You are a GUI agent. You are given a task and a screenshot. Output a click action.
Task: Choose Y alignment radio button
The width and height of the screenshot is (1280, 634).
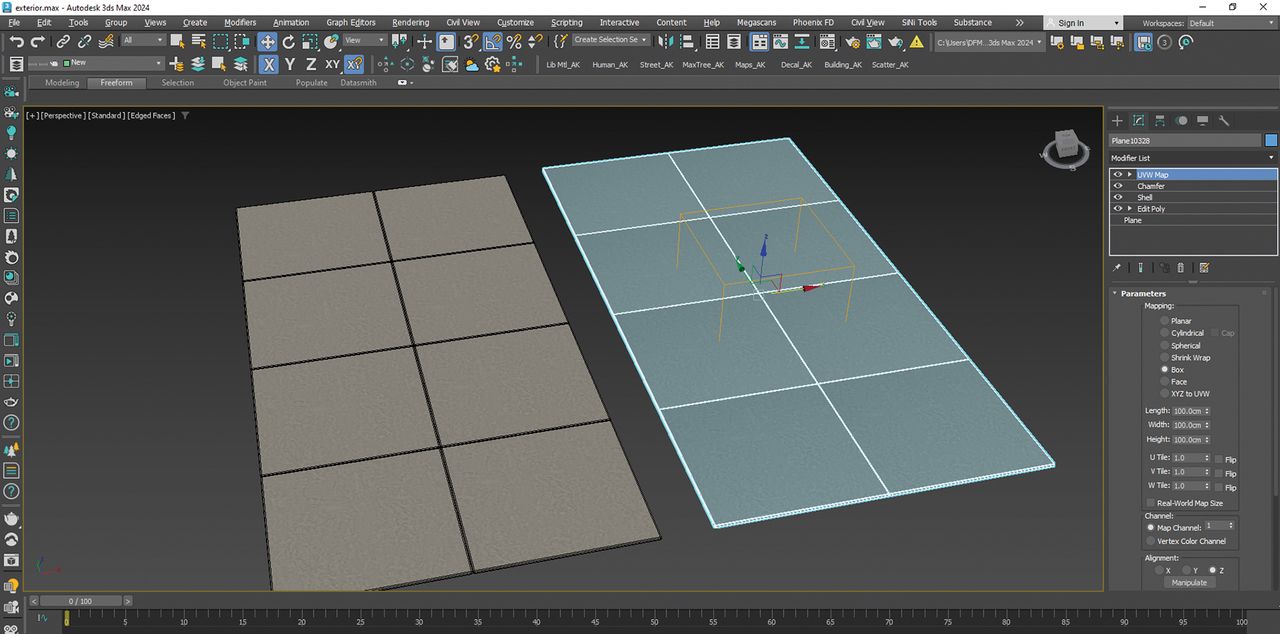1185,570
